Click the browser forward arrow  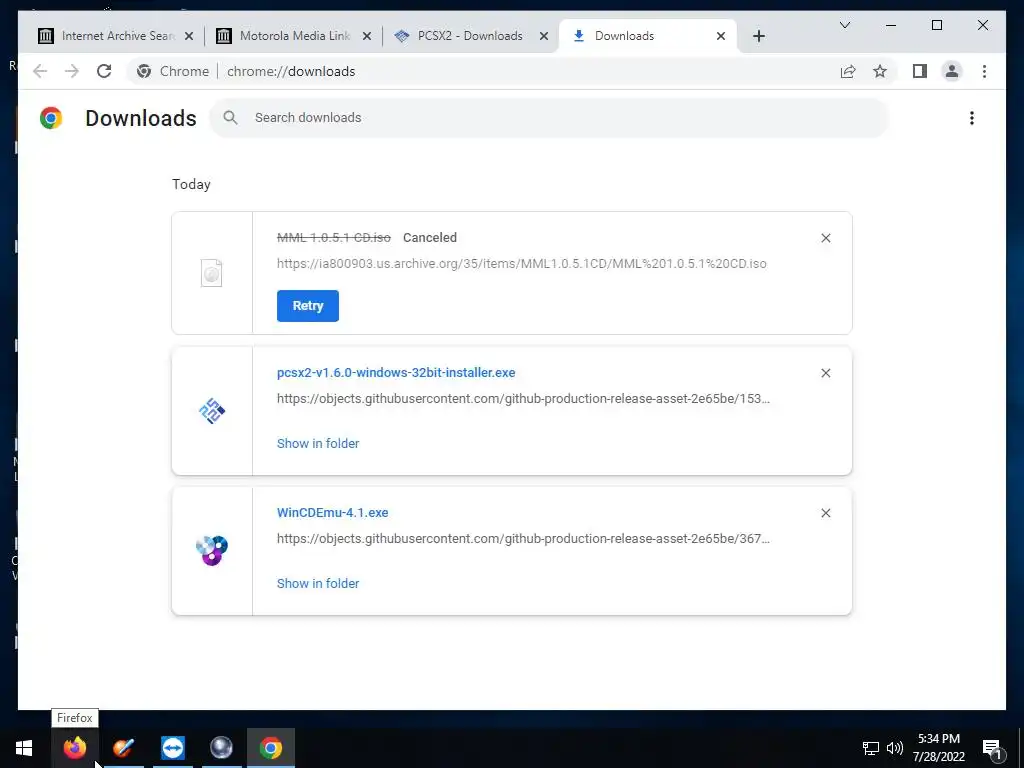point(72,71)
